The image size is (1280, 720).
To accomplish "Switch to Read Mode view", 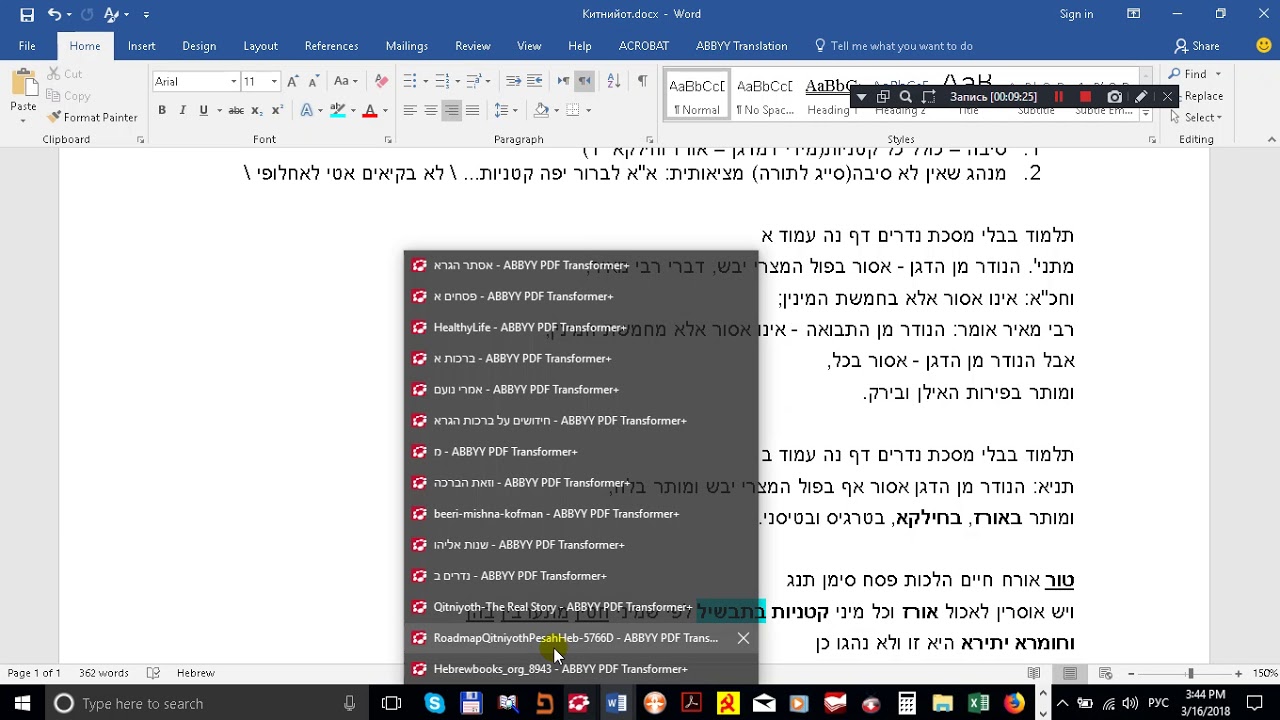I will tap(1034, 673).
